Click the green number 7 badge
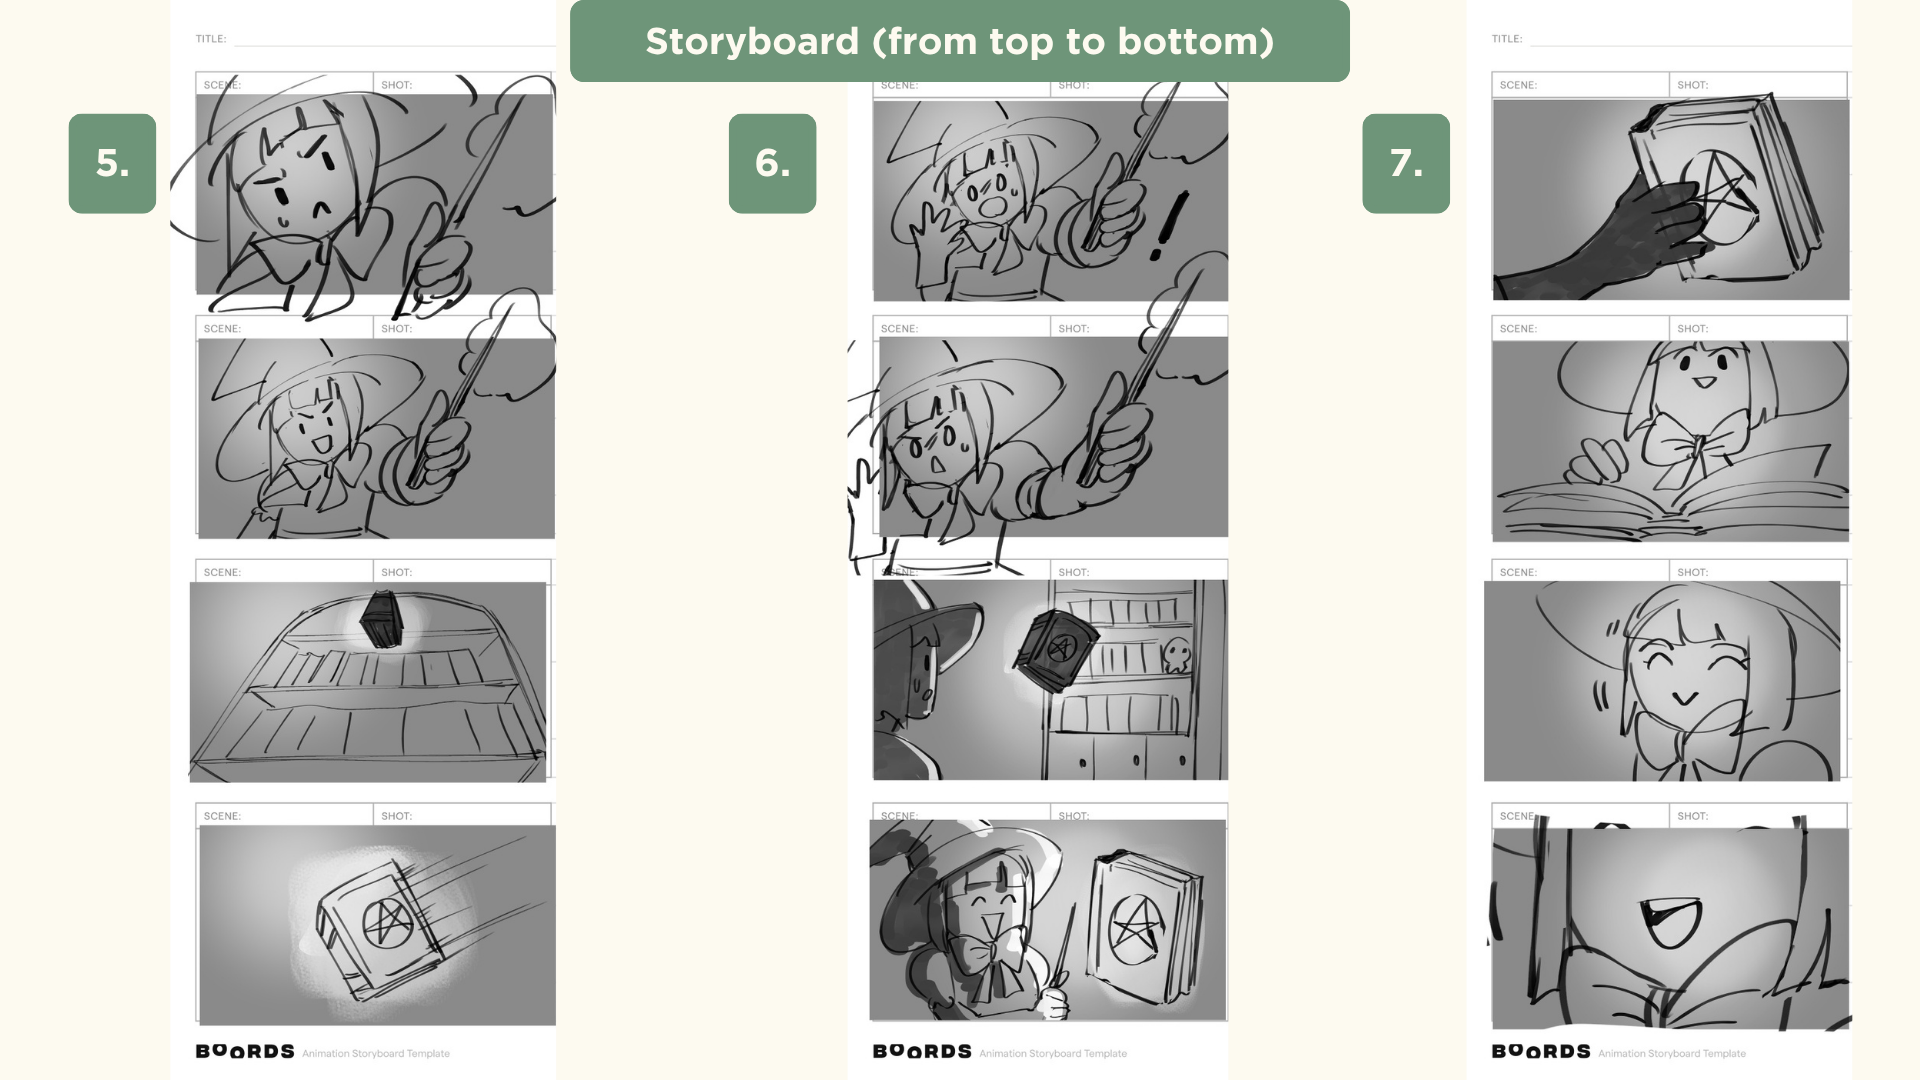This screenshot has width=1920, height=1080. [1406, 163]
